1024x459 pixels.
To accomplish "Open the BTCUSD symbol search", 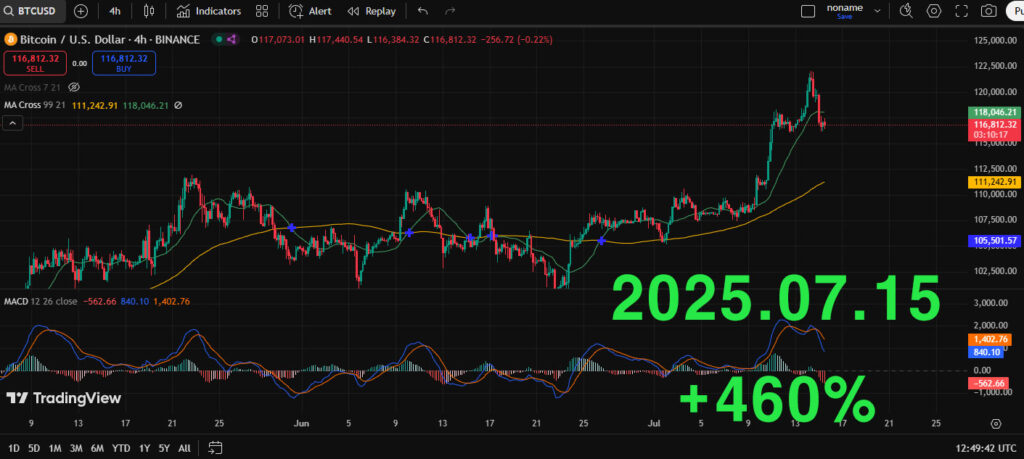I will click(31, 11).
